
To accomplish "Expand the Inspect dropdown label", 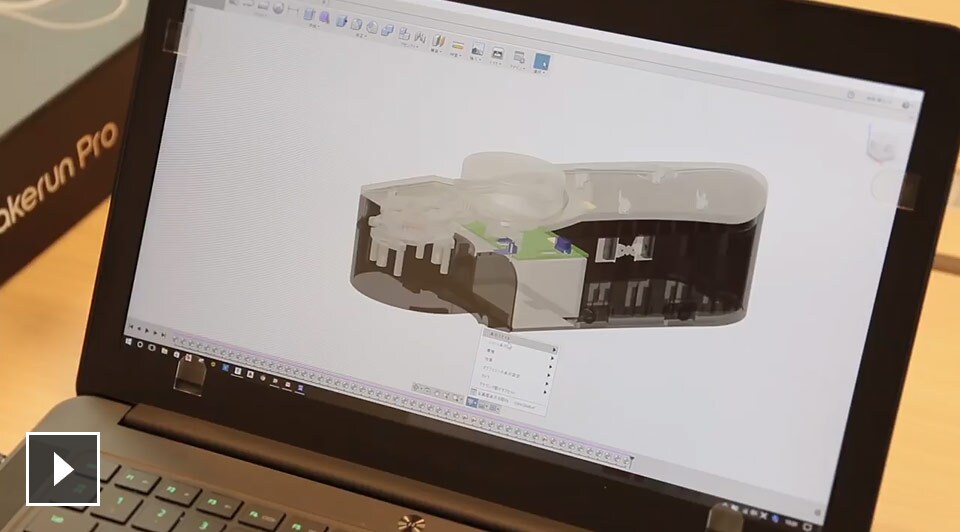I will [456, 55].
